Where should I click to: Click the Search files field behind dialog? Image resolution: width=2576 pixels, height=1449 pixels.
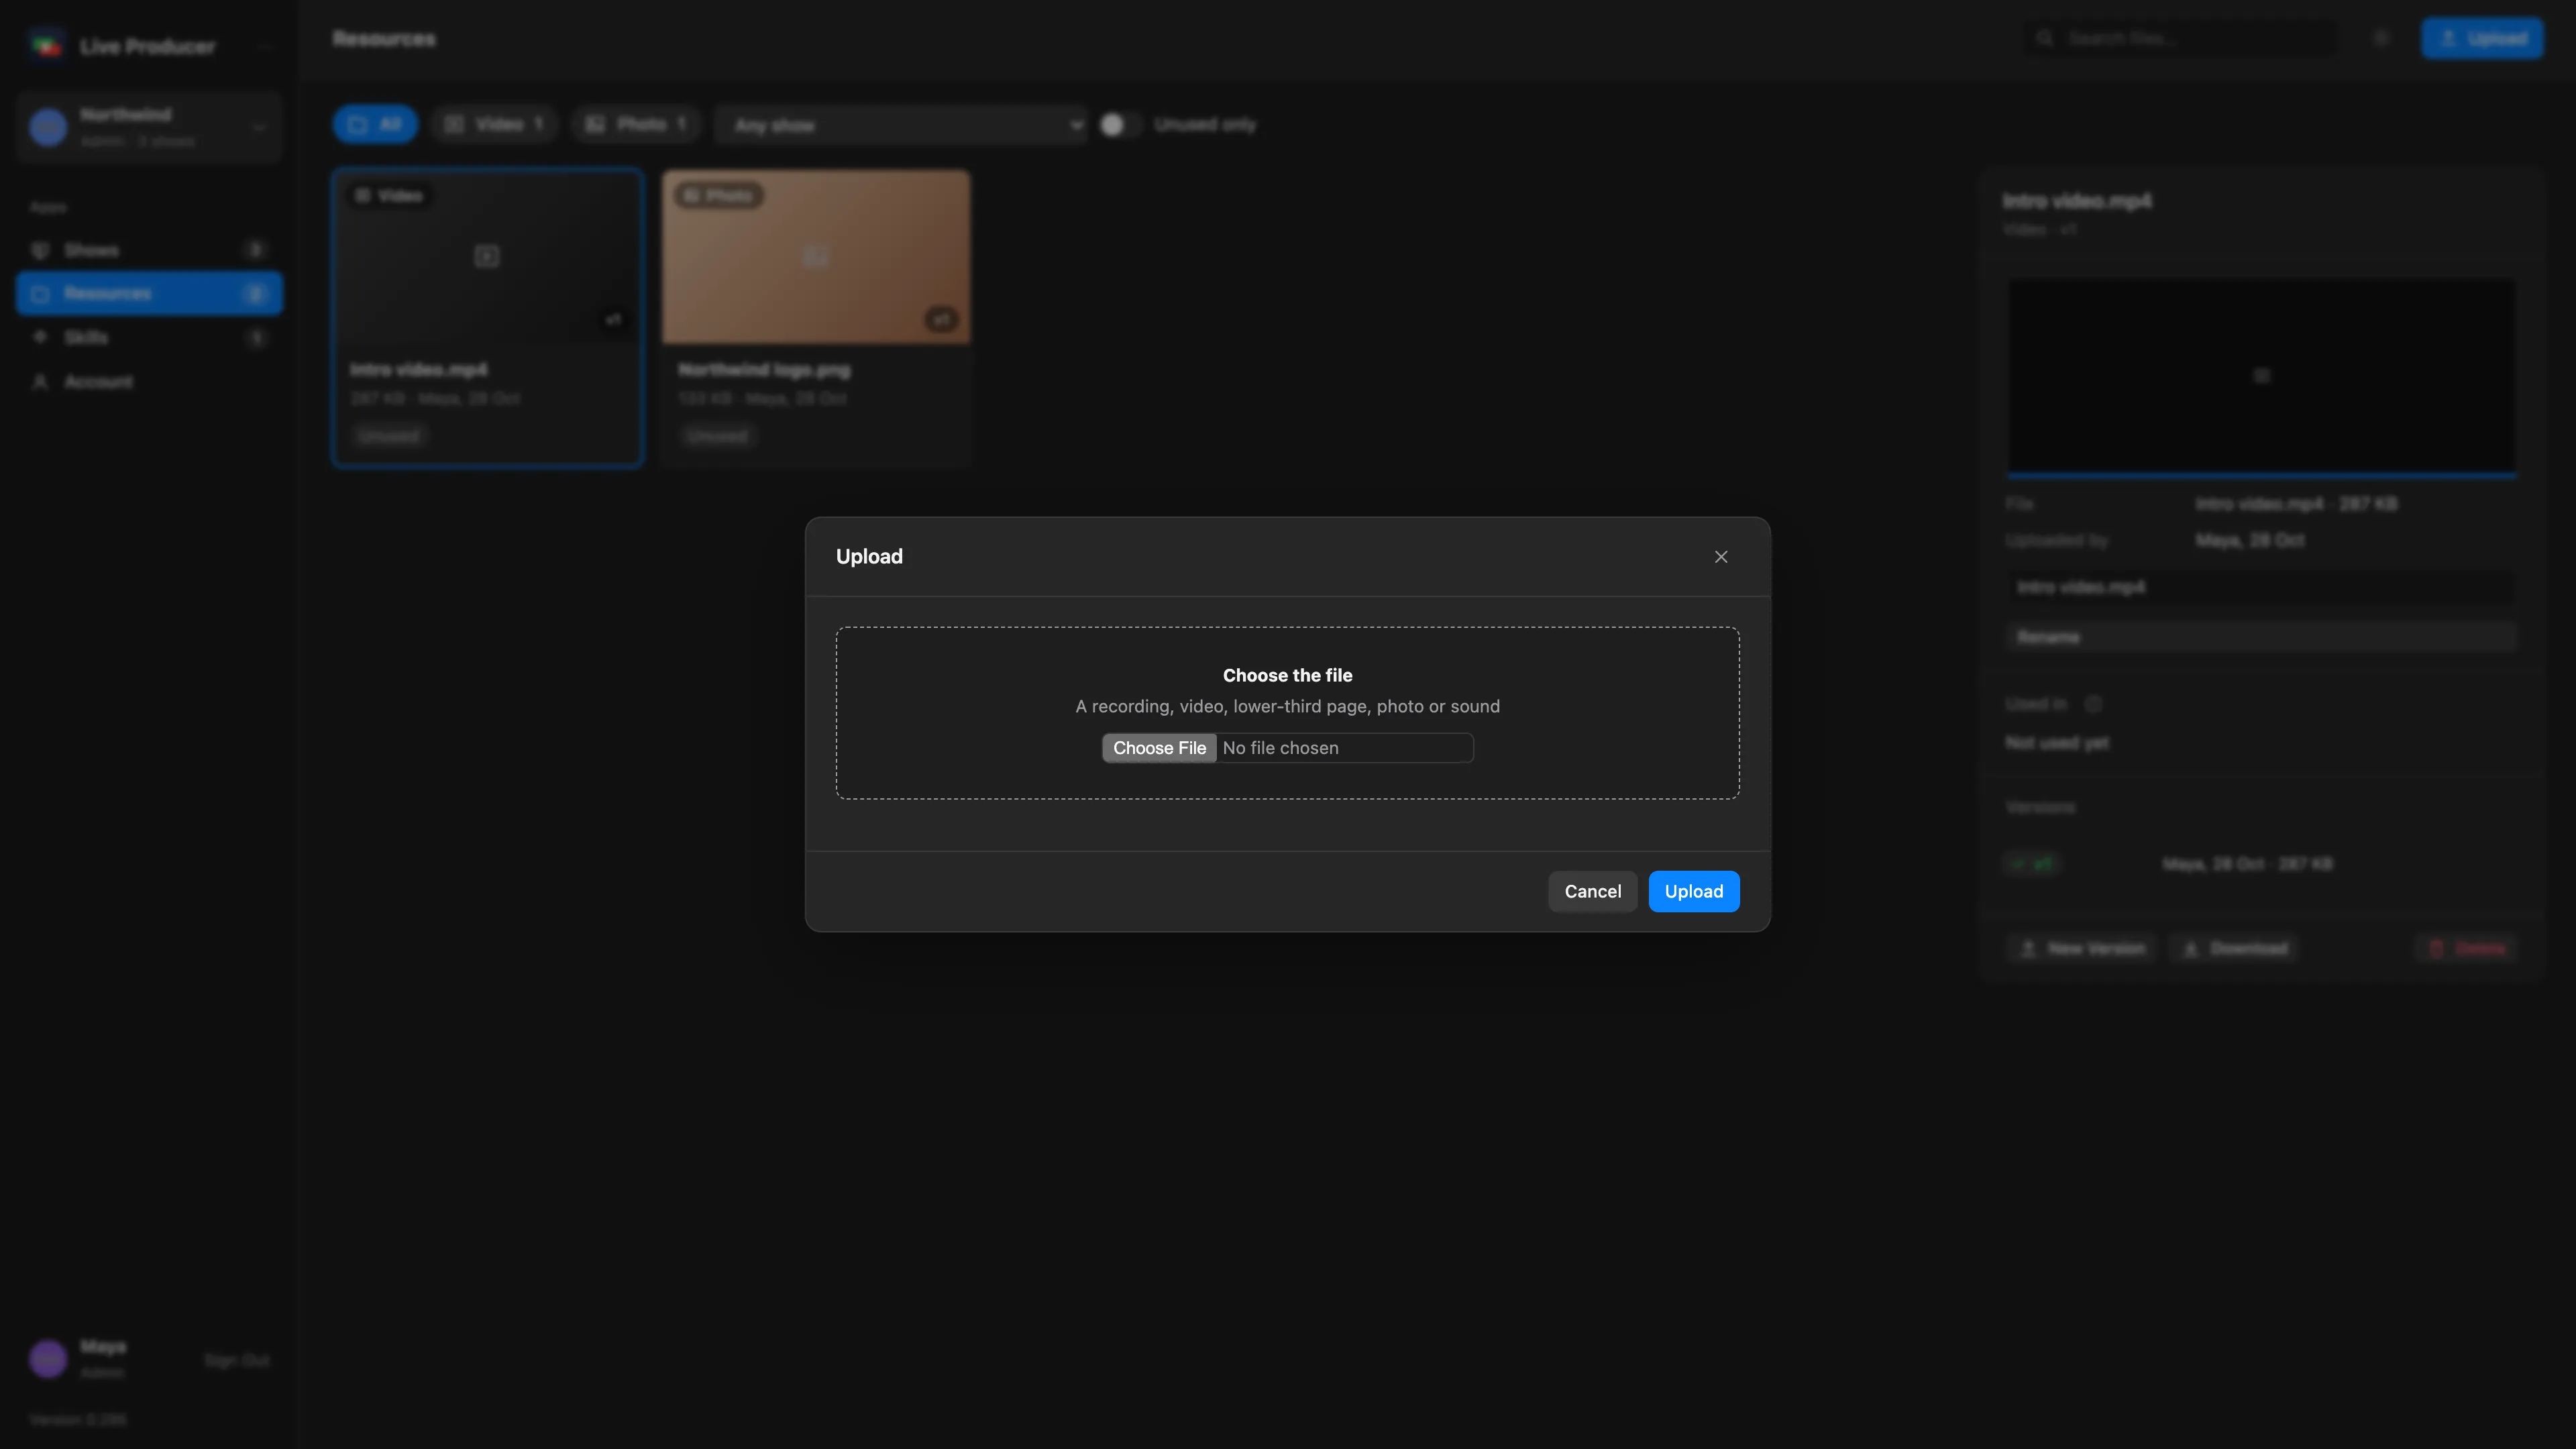point(2180,38)
